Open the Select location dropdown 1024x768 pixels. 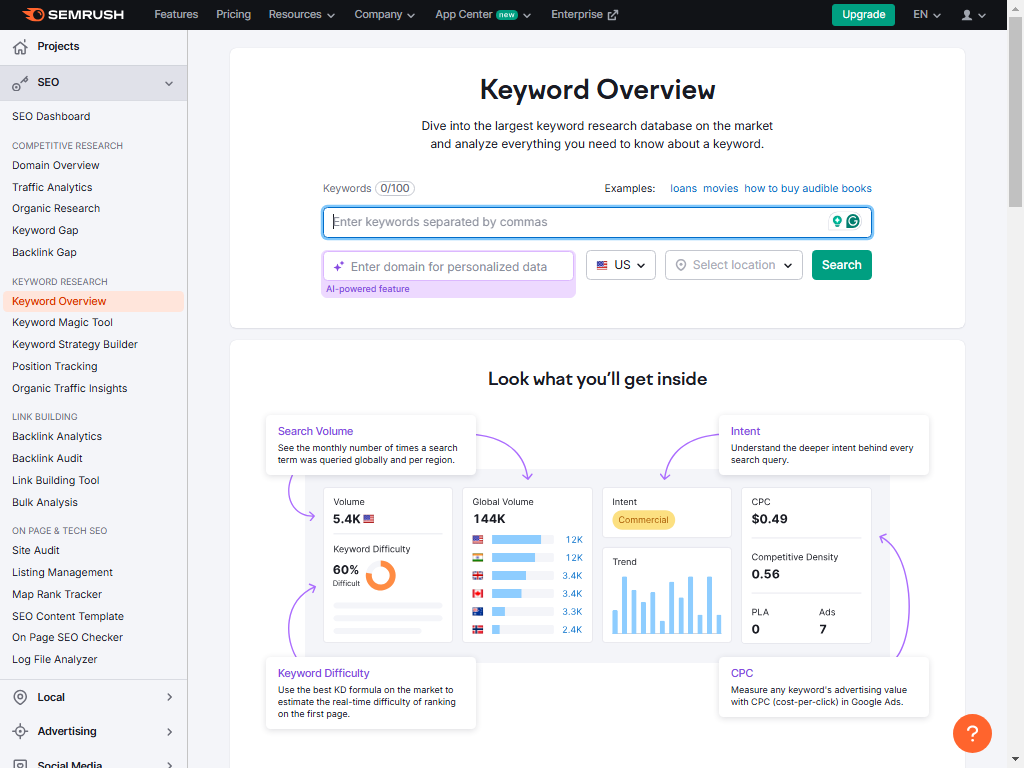[733, 265]
